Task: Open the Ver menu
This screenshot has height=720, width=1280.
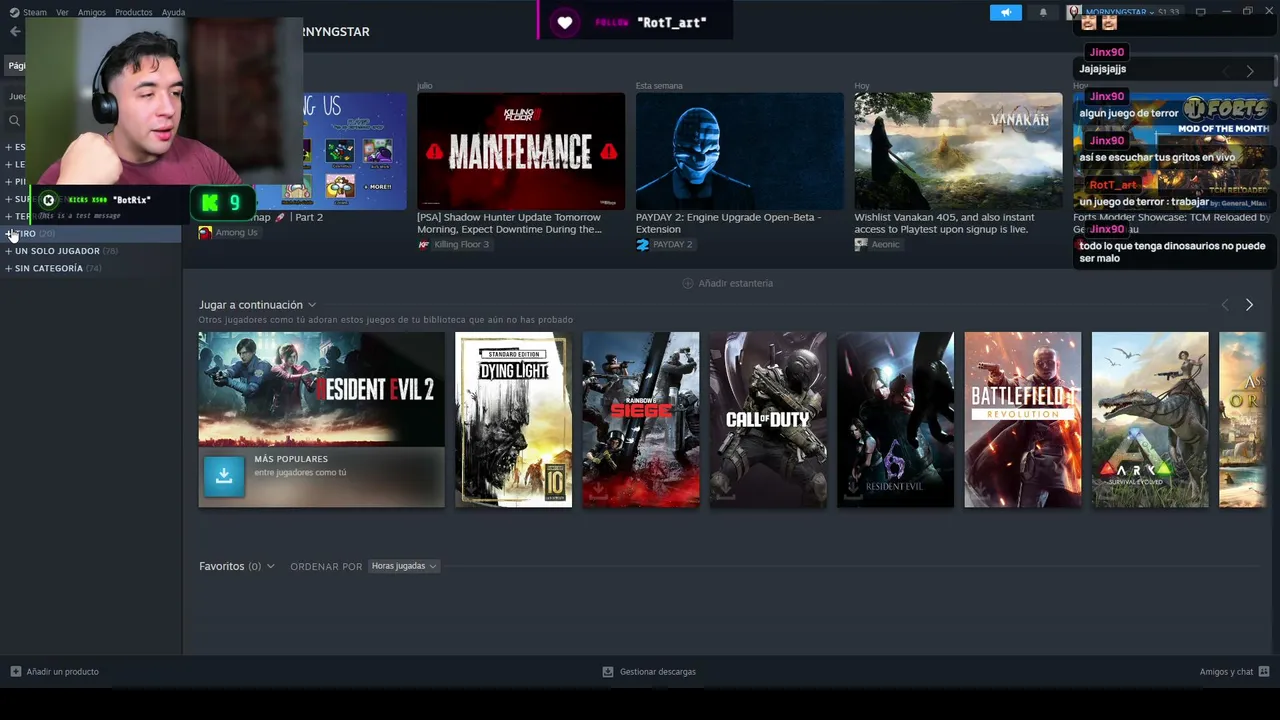Action: 62,12
